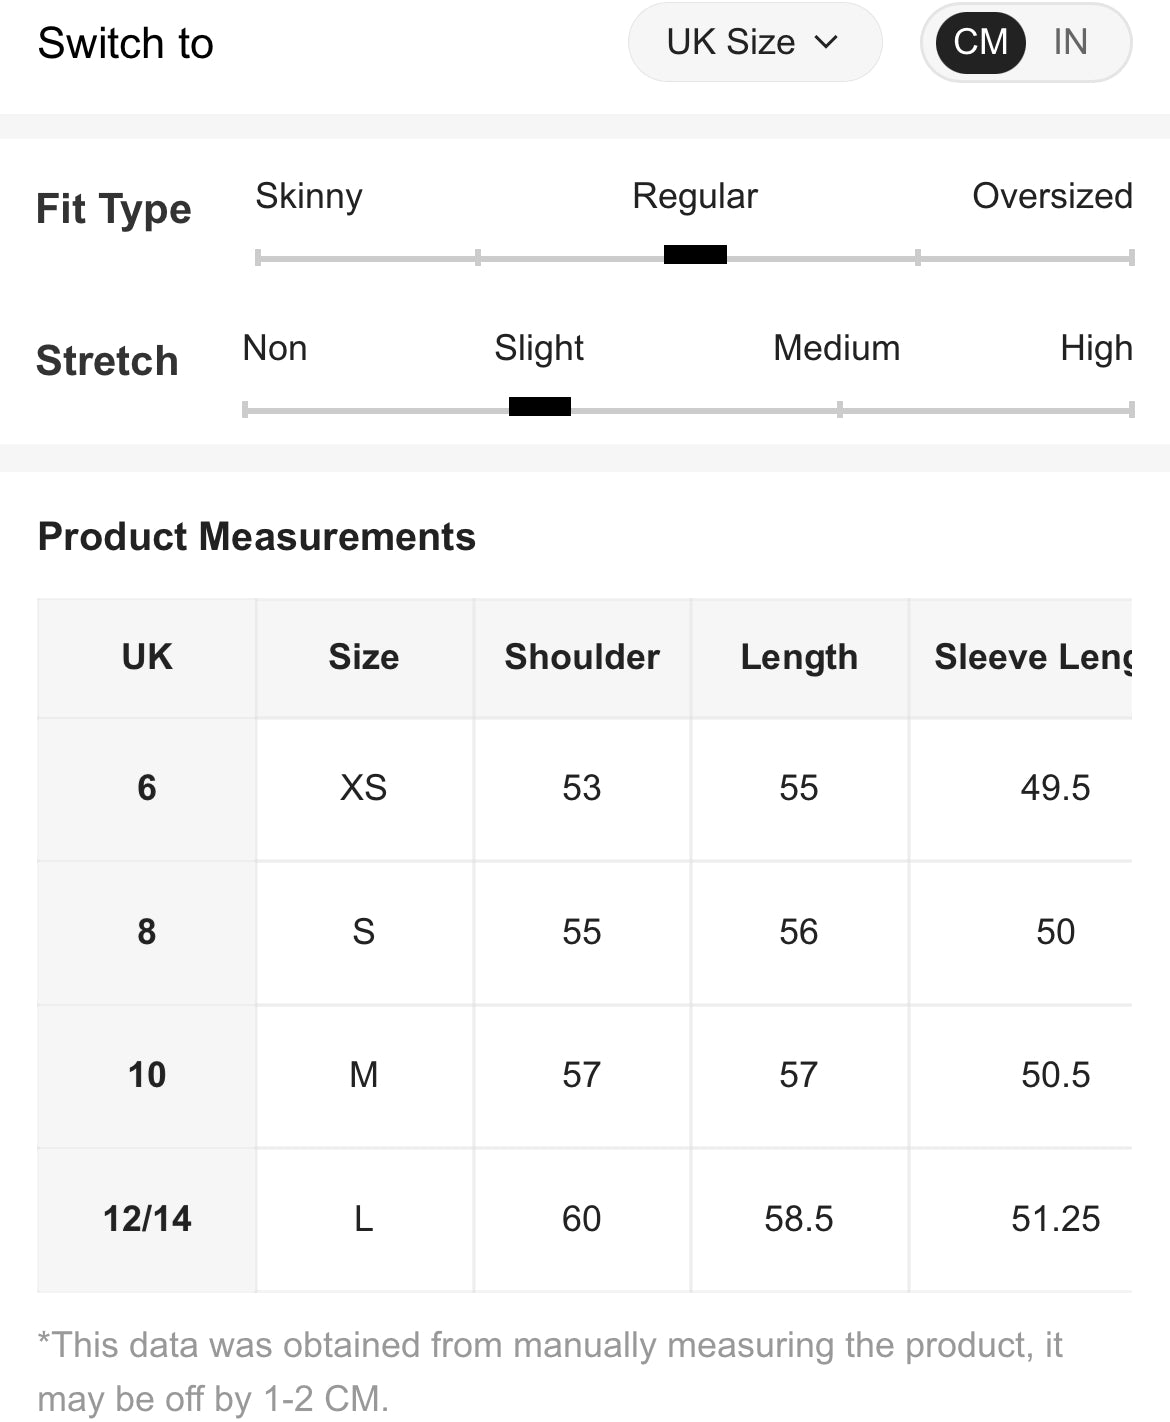
Task: Click the Medium stretch label
Action: click(837, 348)
